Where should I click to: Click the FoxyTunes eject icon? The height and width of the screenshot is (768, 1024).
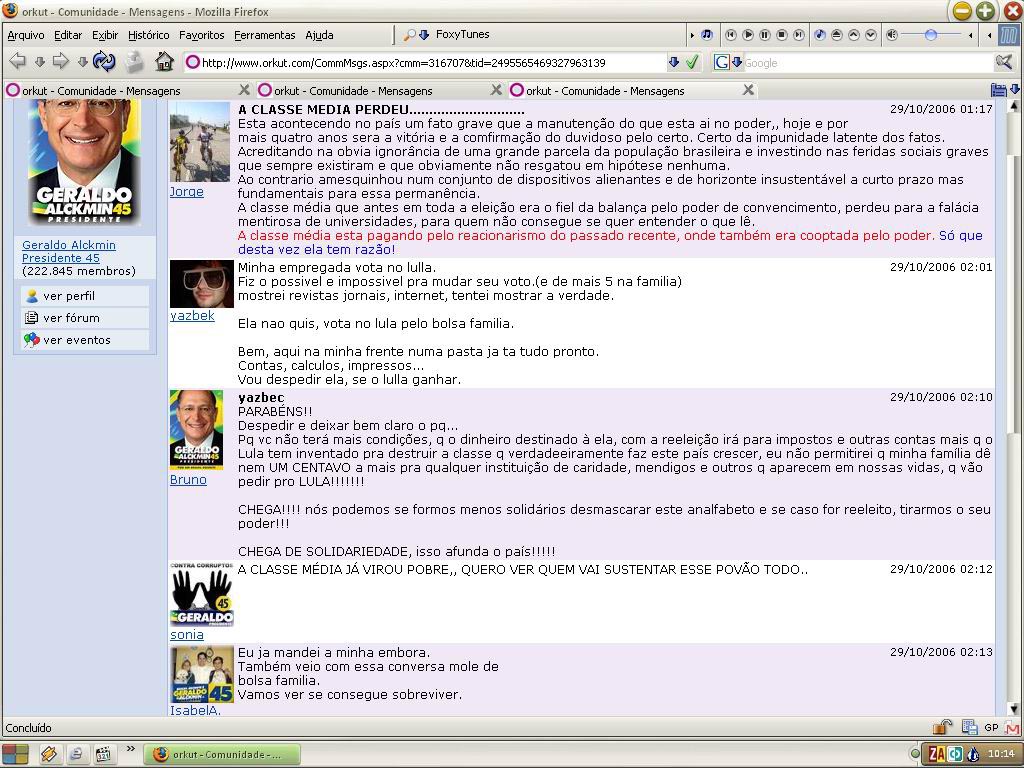click(837, 35)
